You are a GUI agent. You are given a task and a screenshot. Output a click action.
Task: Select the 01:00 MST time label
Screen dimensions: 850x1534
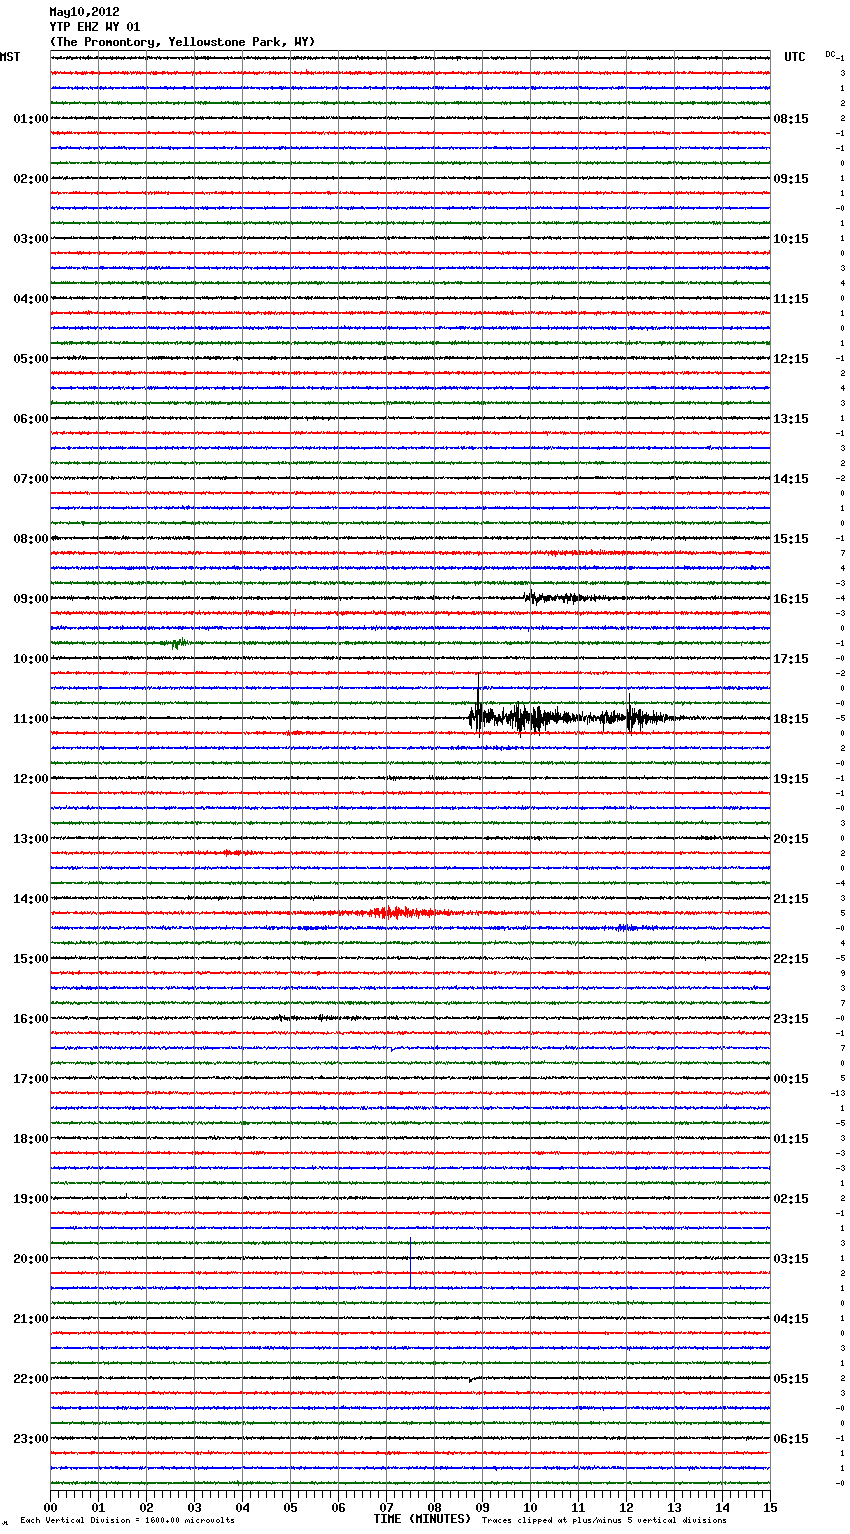pos(30,119)
